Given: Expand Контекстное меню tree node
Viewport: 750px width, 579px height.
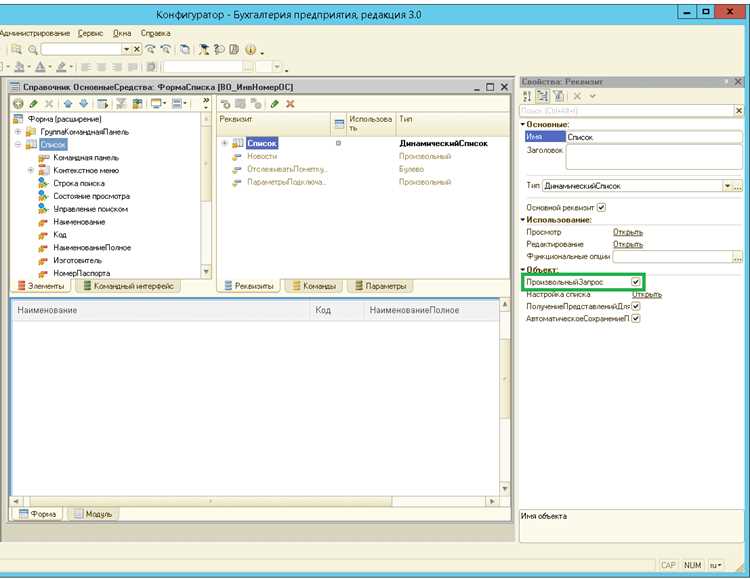Looking at the screenshot, I should point(31,170).
